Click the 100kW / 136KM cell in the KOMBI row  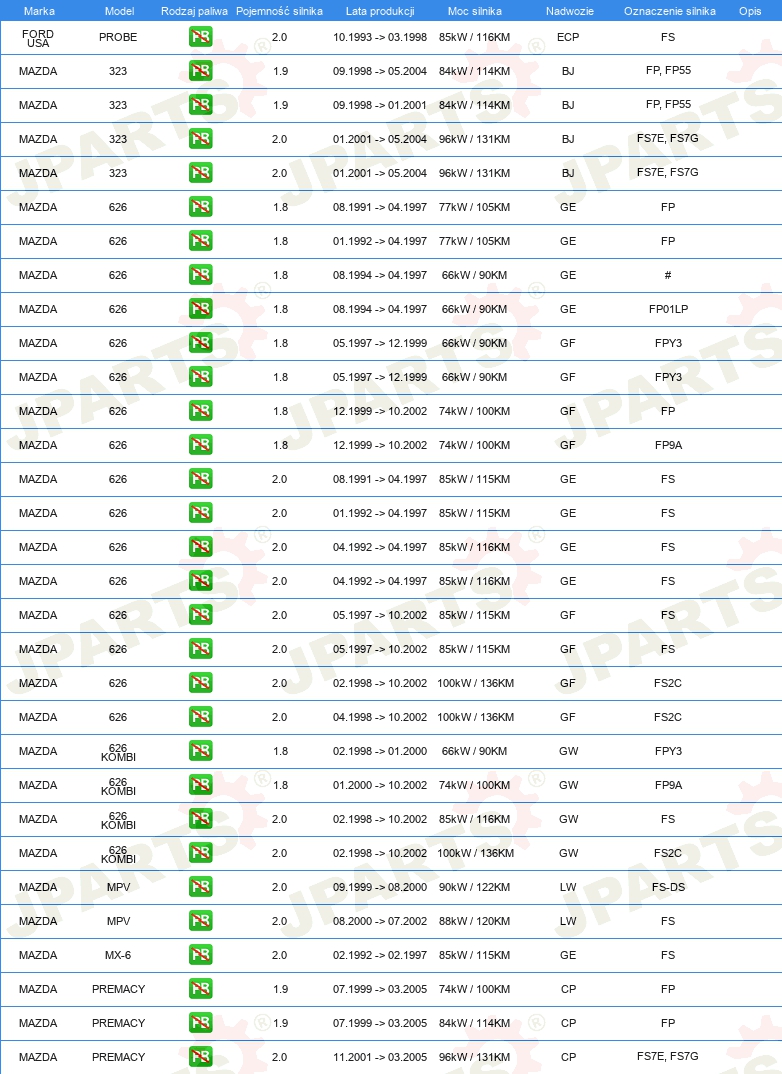(475, 853)
